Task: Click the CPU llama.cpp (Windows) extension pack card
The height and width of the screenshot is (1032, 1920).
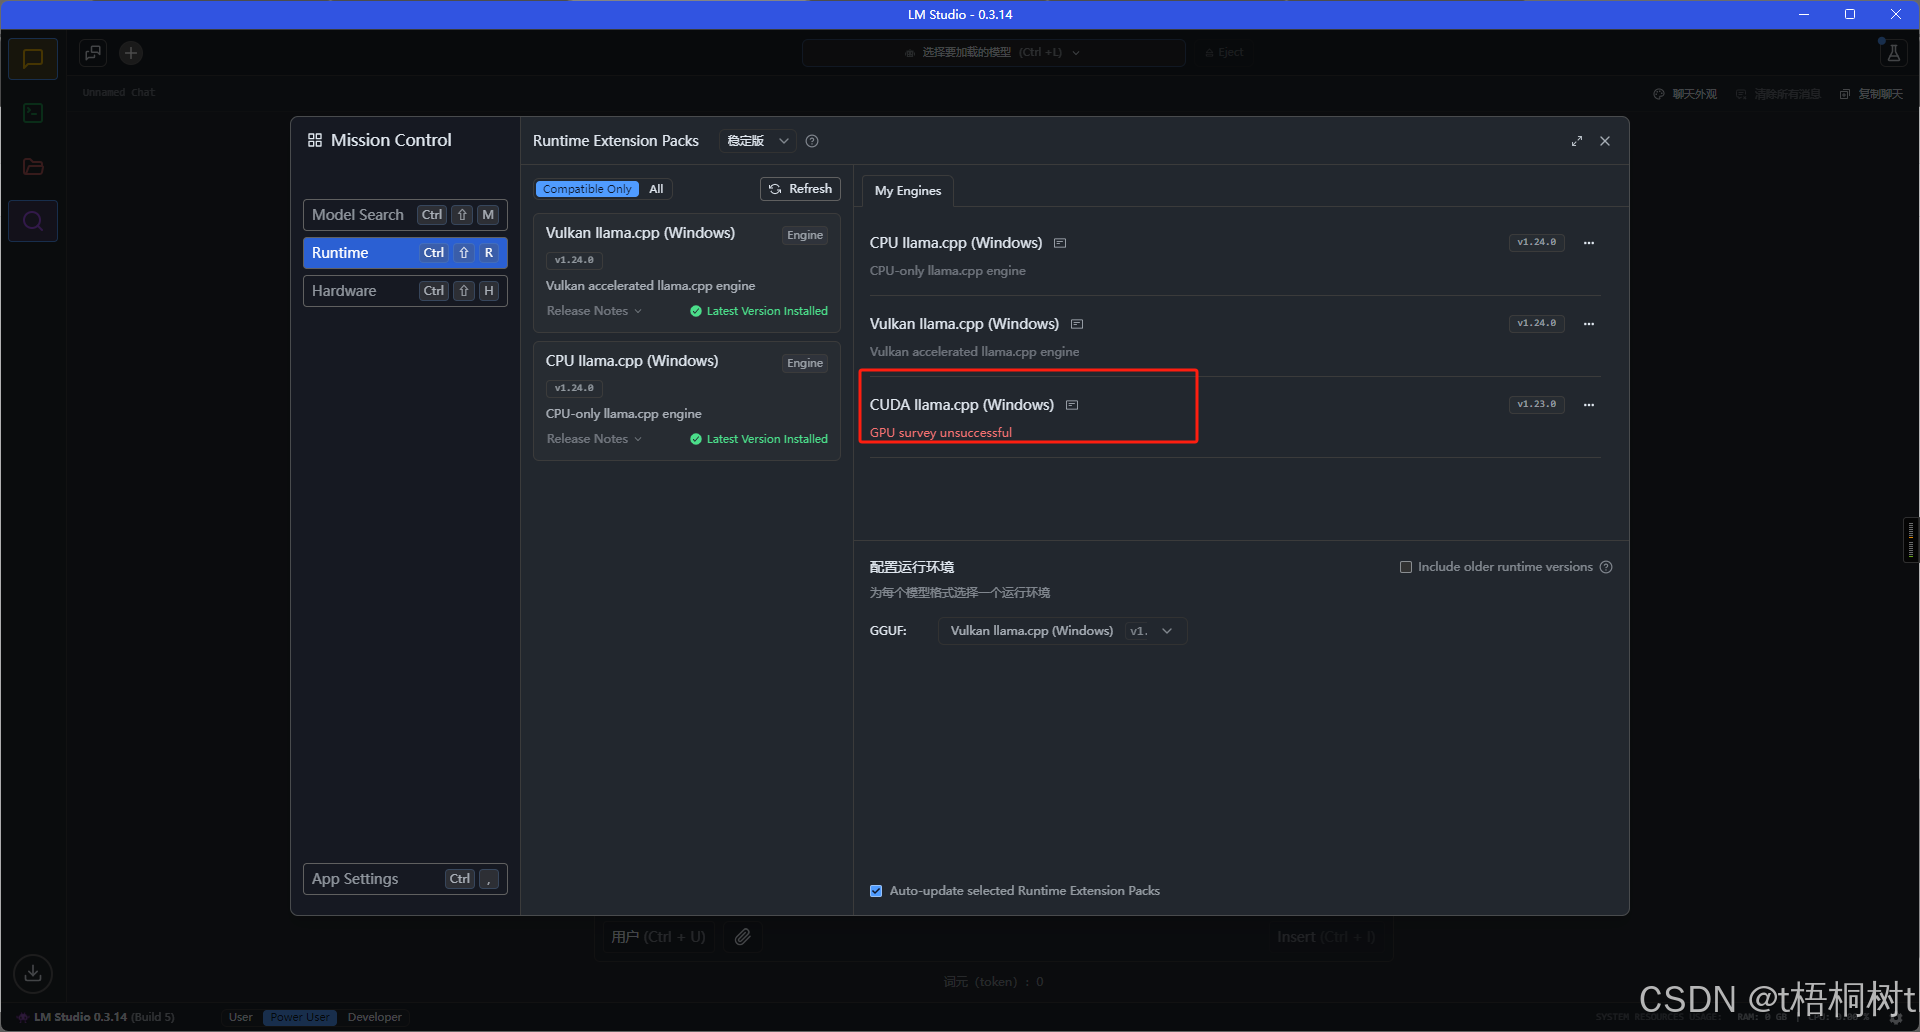Action: pos(687,400)
